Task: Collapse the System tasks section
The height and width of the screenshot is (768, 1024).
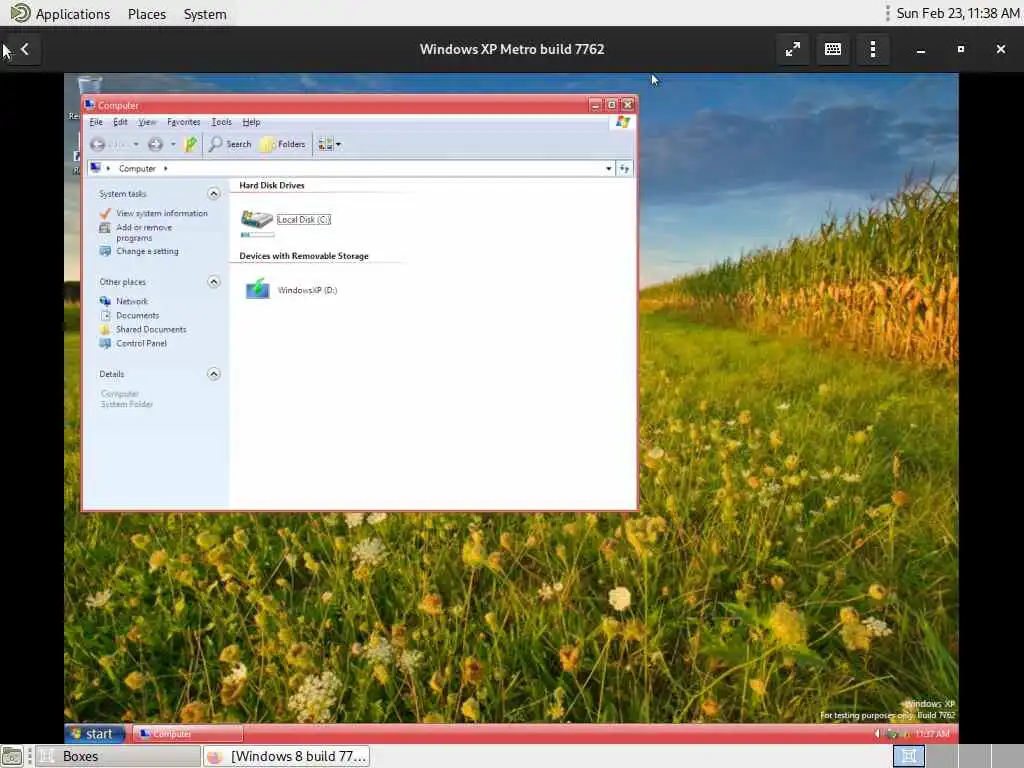Action: click(x=214, y=193)
